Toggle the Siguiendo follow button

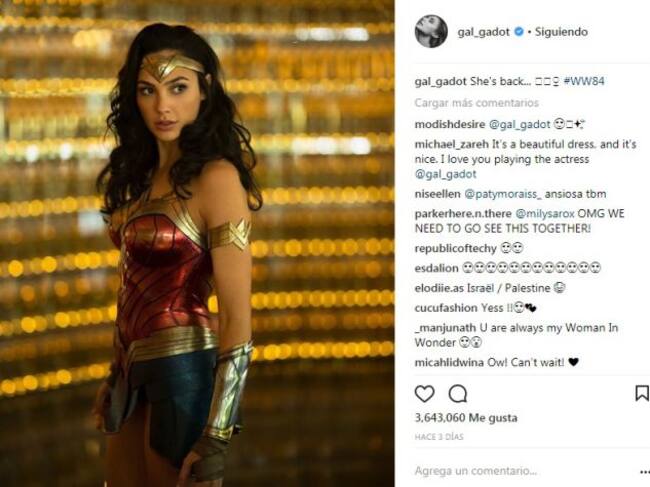tap(561, 32)
